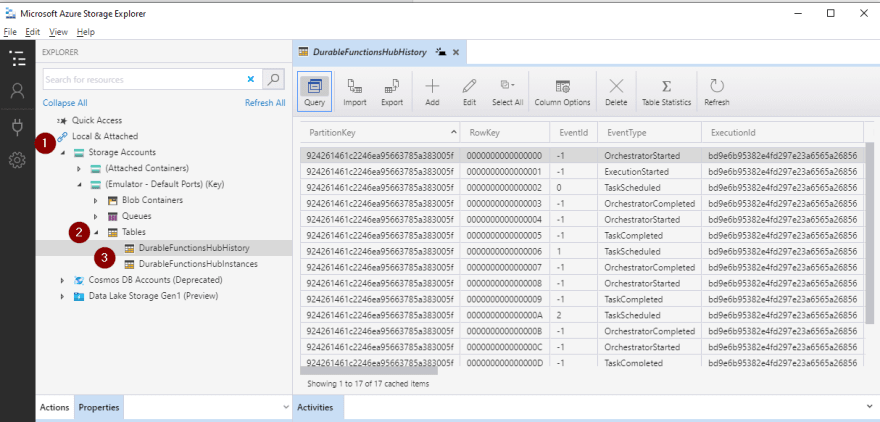Collapse the Tables node

[96, 232]
